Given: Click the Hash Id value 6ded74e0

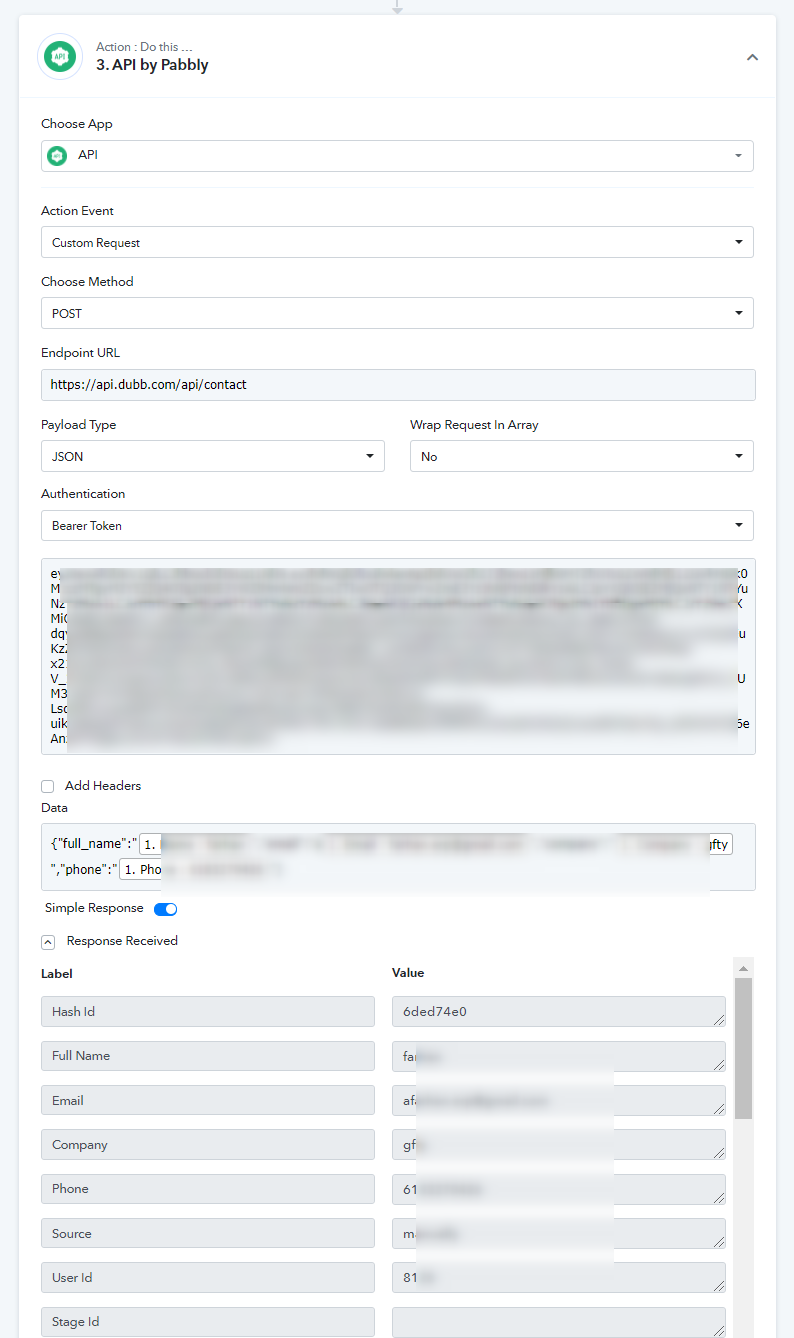Looking at the screenshot, I should [559, 1012].
